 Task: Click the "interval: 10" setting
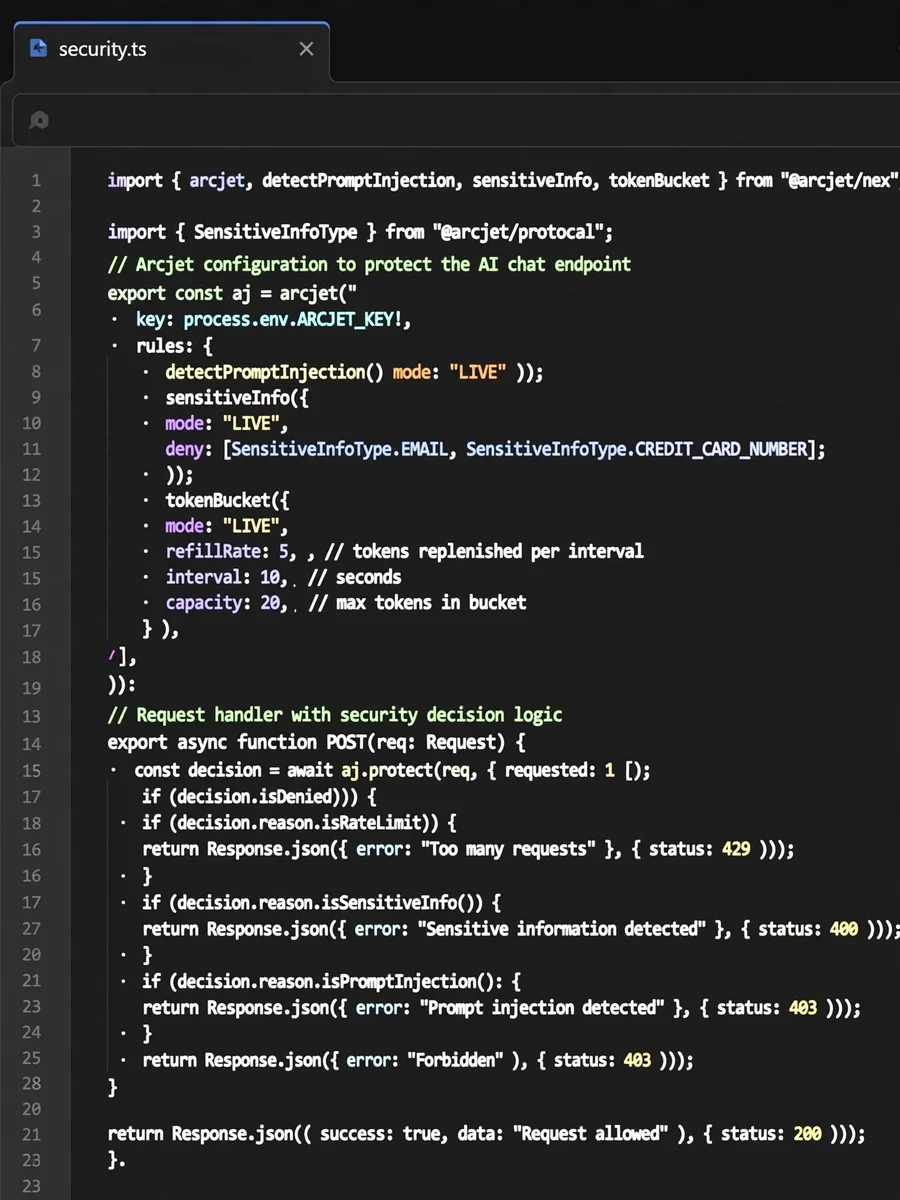(x=225, y=577)
